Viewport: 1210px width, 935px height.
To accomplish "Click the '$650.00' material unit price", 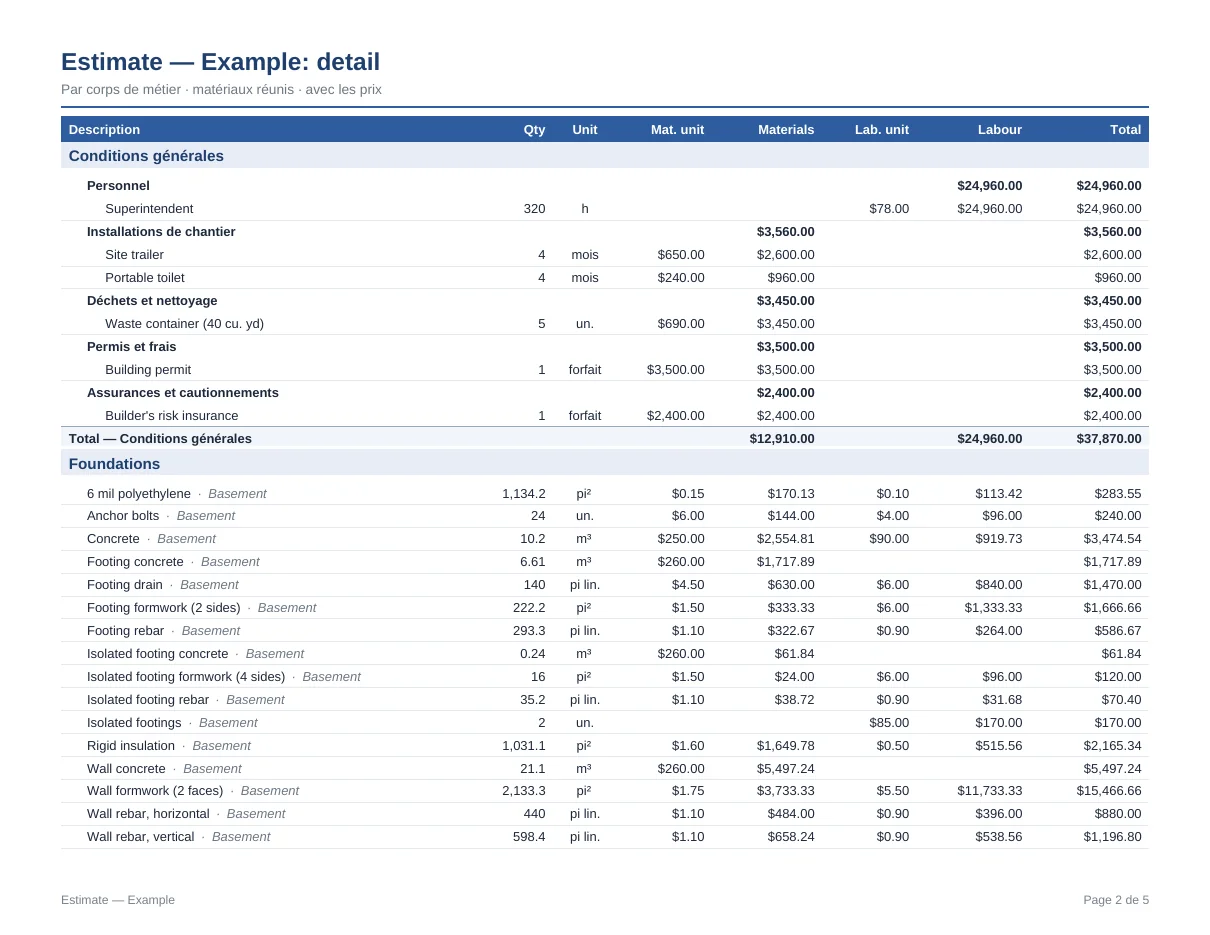I will point(681,255).
